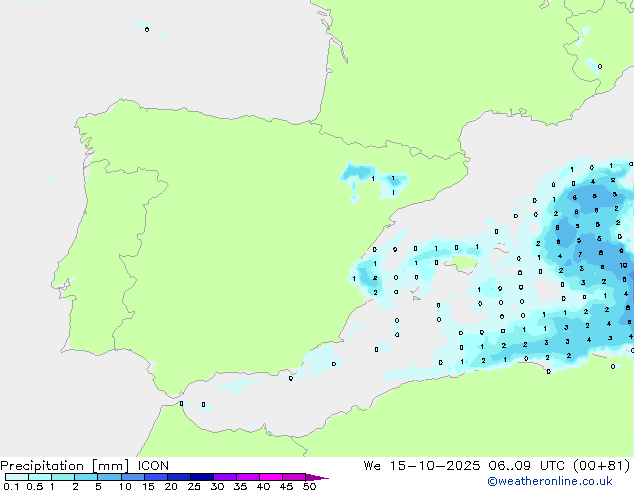
Task: Click the 1–2 mm legend swatch
Action: click(x=63, y=477)
